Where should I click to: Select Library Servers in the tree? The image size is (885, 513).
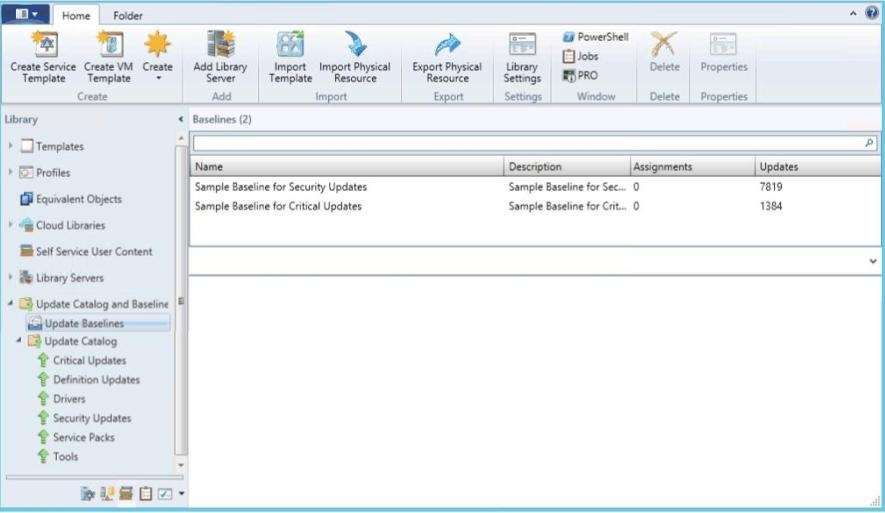[70, 278]
